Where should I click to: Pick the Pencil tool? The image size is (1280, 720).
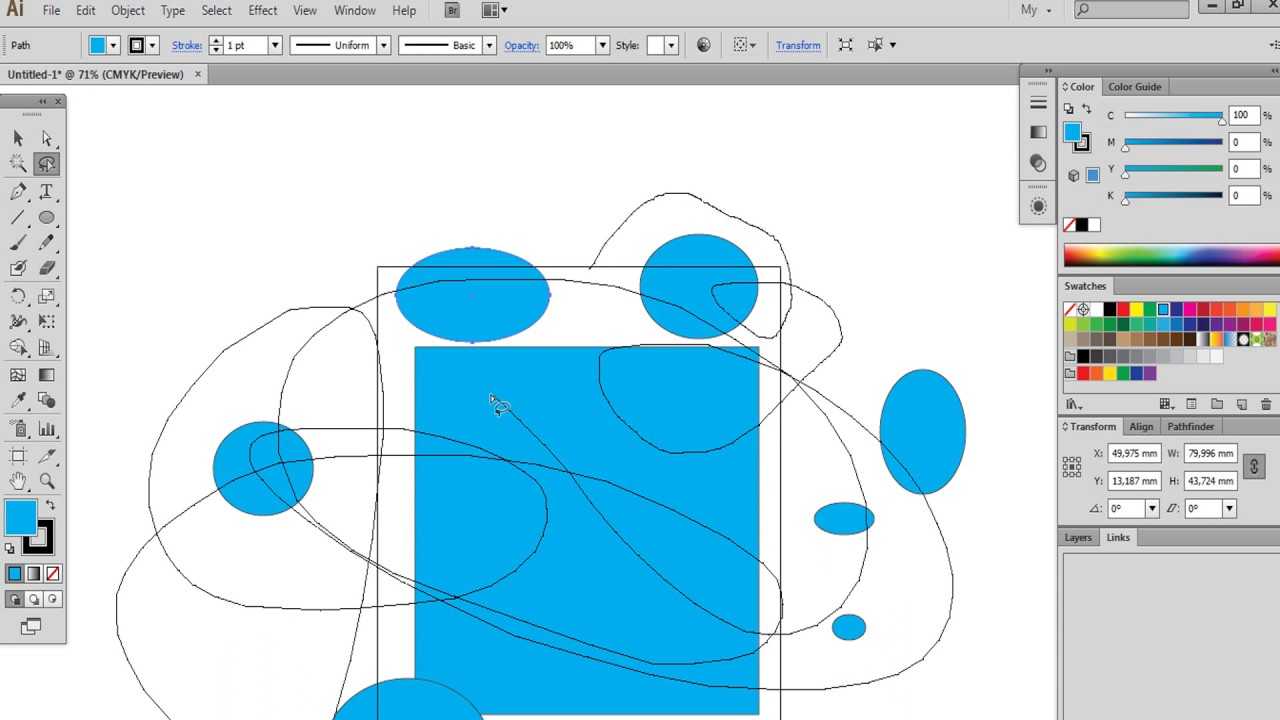pos(47,243)
